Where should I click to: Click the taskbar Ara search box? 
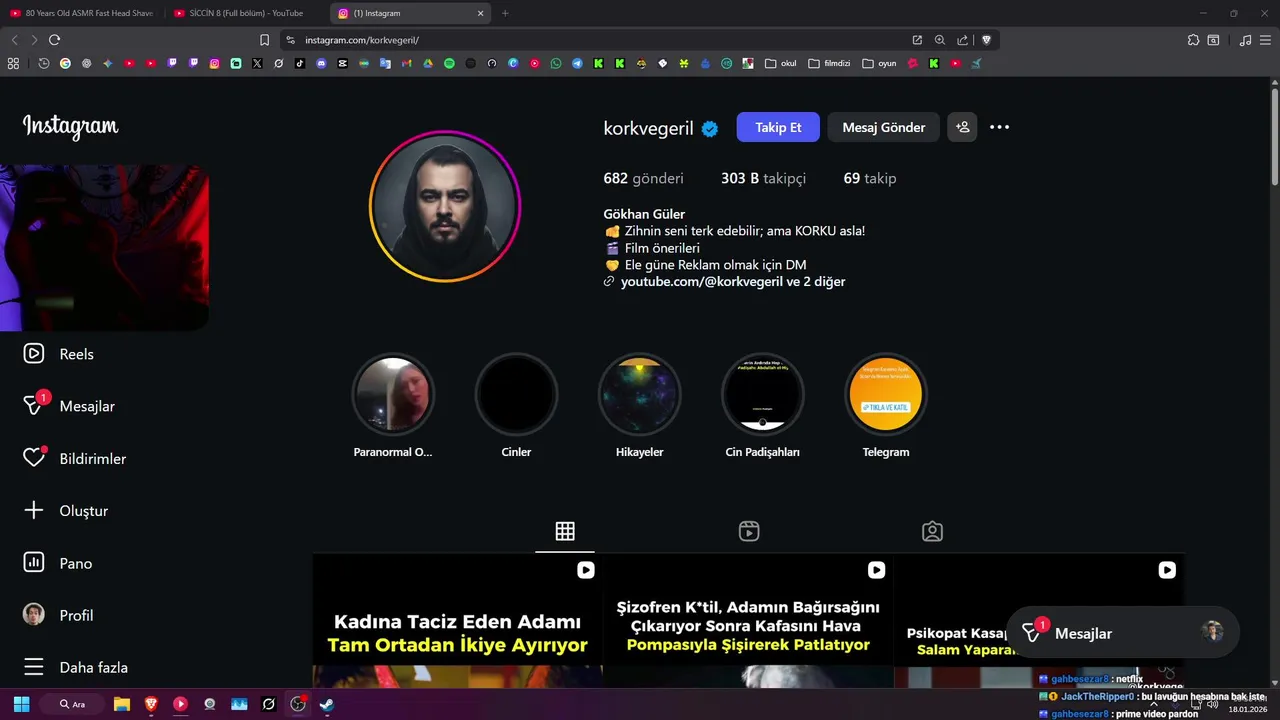71,704
